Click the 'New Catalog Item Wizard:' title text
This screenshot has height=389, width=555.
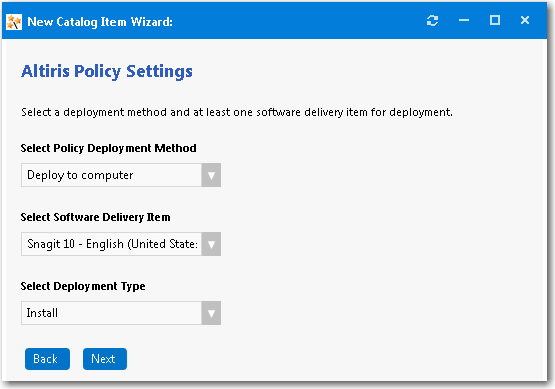pos(100,22)
